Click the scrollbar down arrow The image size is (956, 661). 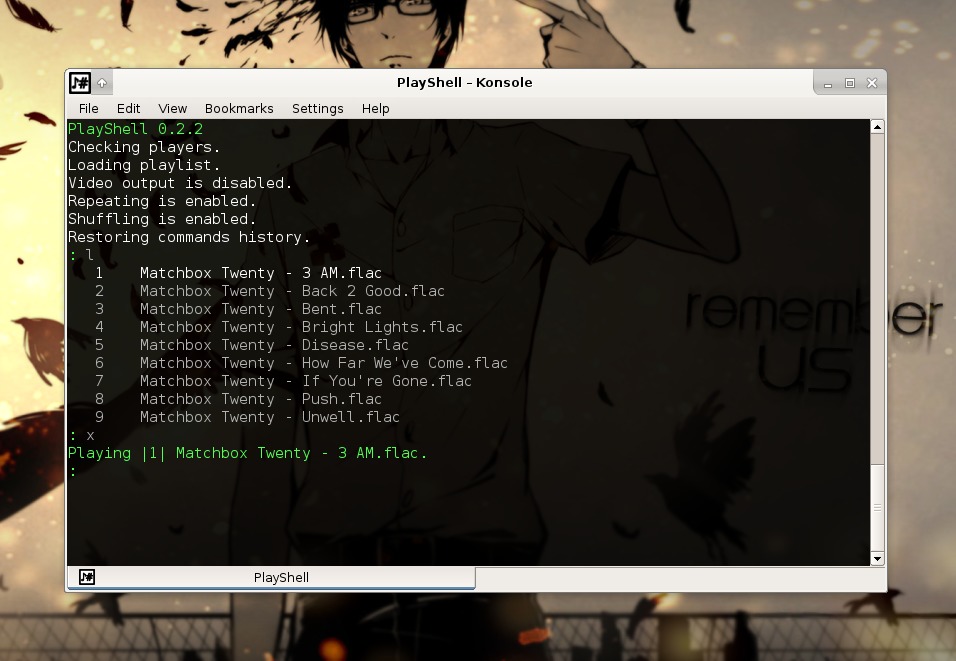tap(877, 559)
